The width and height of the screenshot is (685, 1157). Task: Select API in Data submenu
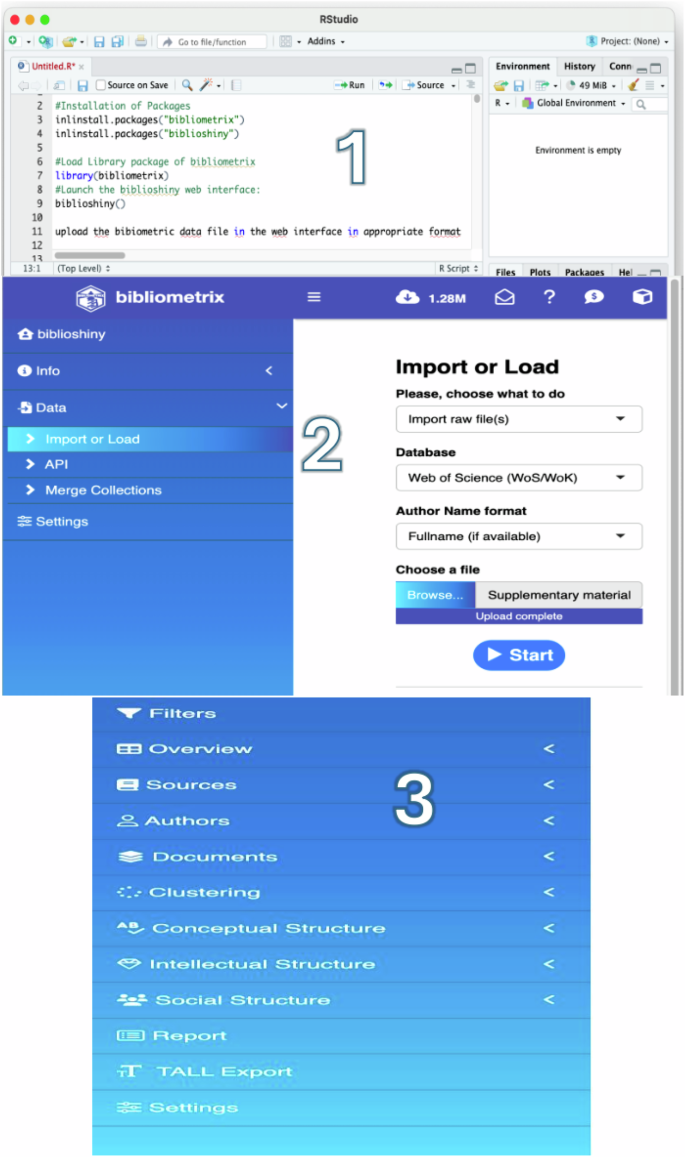coord(150,464)
